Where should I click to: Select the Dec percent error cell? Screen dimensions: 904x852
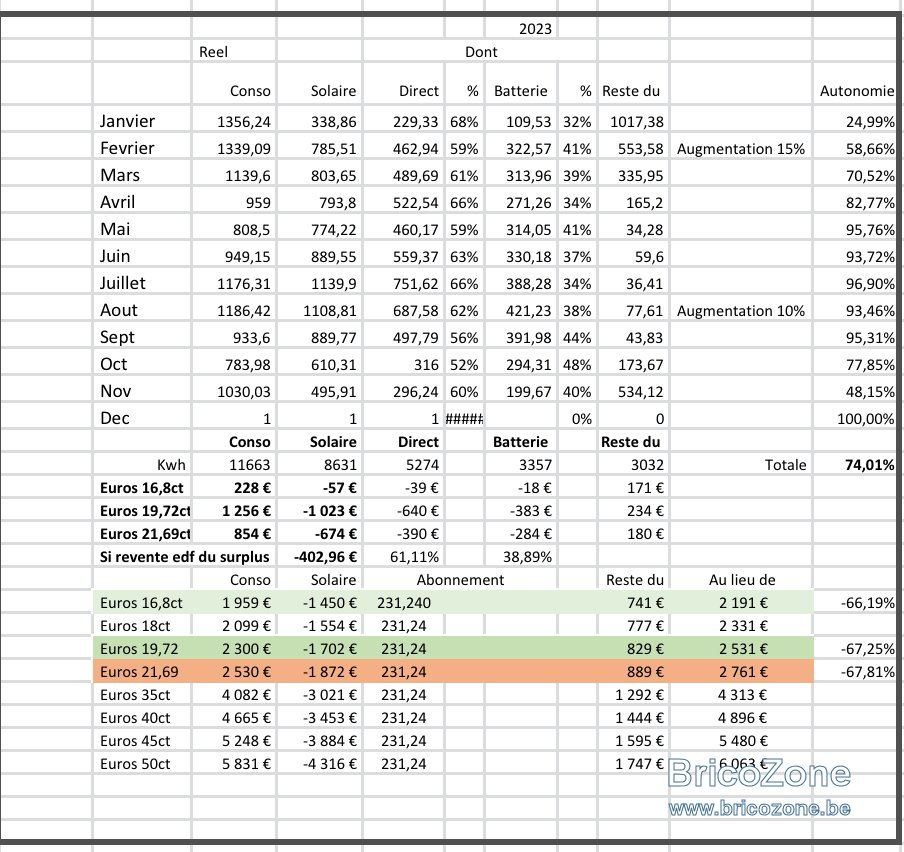(464, 419)
